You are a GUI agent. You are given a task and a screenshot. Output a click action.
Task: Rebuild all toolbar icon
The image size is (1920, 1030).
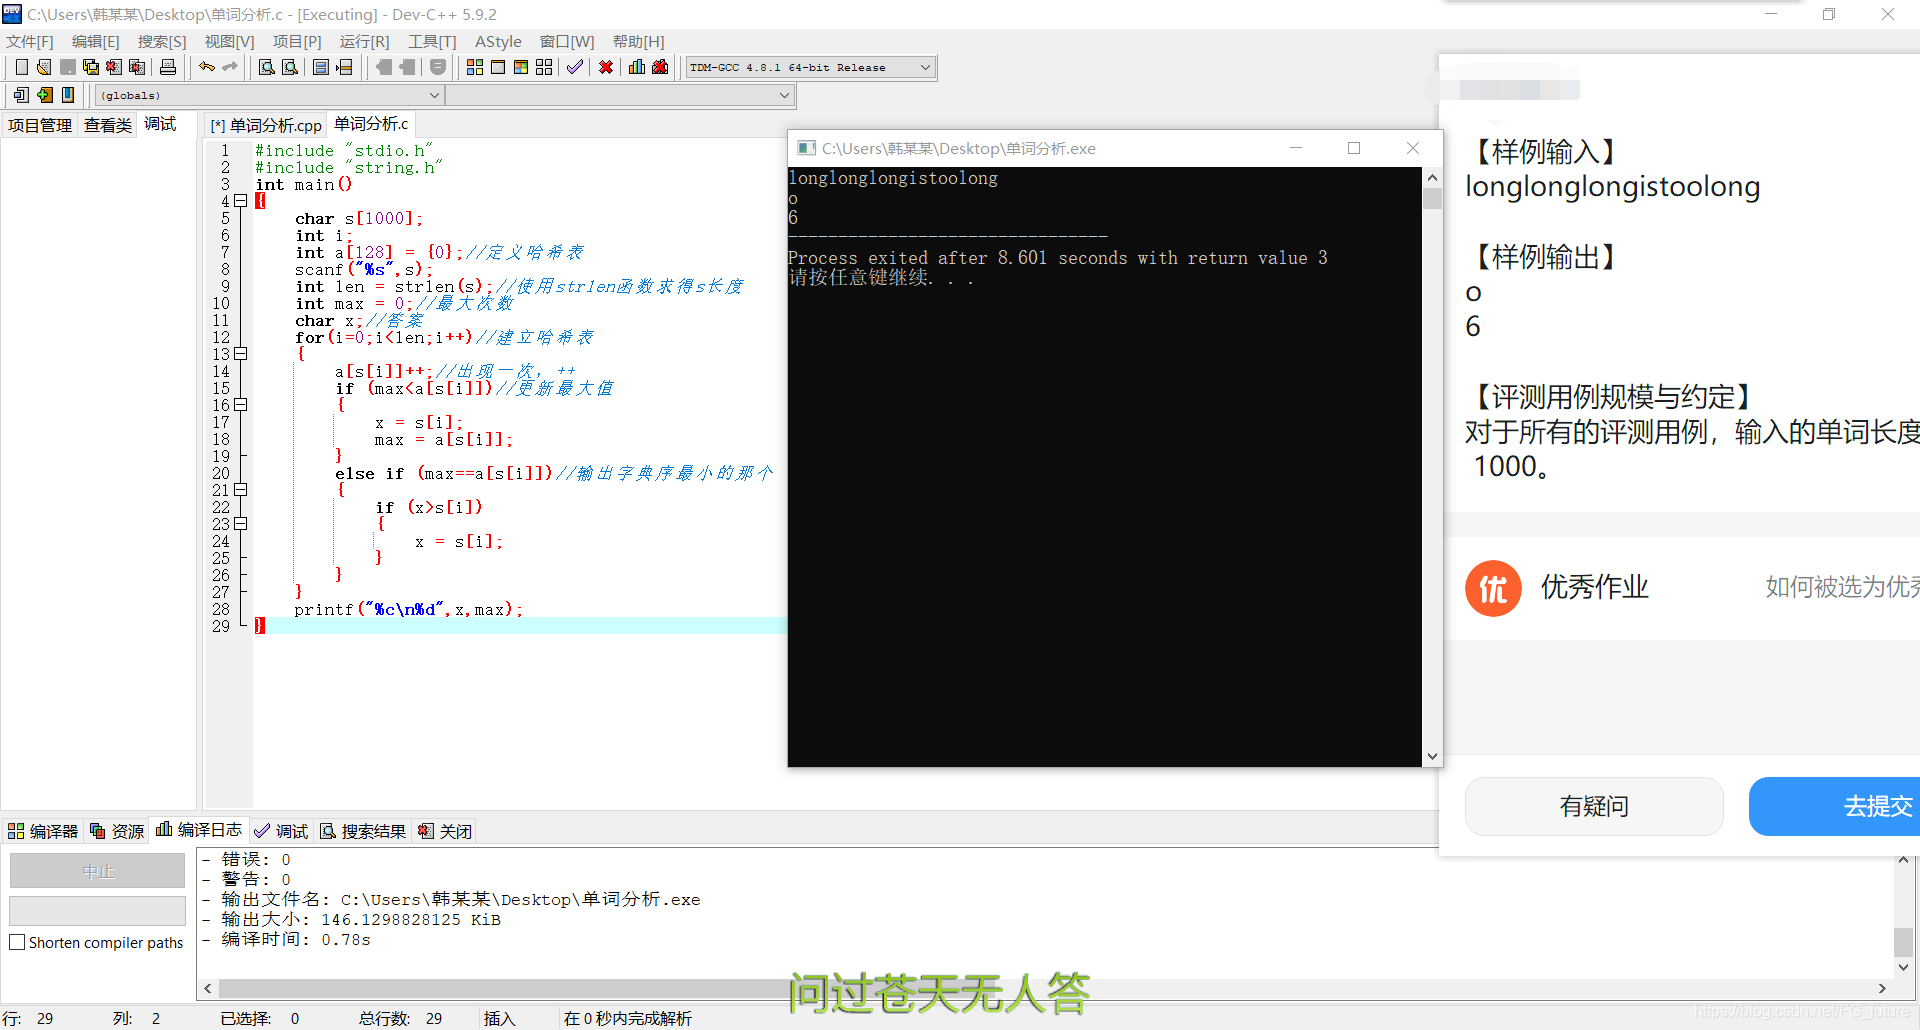544,67
